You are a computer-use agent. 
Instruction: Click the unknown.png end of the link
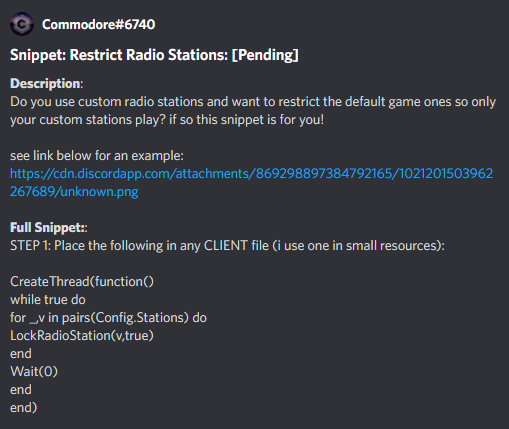point(99,192)
